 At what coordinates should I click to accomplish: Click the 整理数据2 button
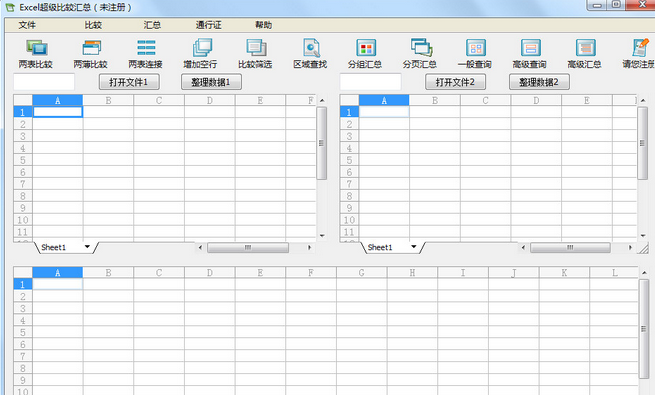539,82
